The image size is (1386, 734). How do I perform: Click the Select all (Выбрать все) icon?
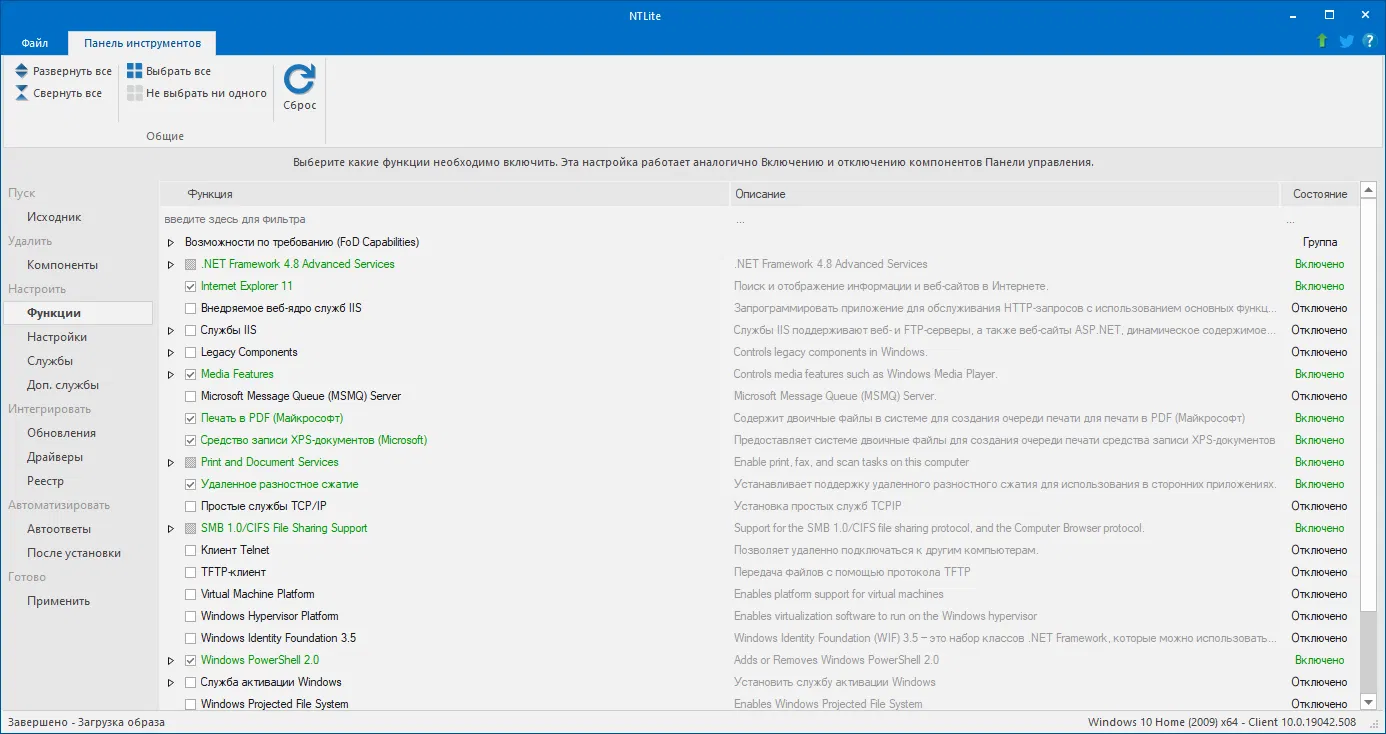pos(134,71)
